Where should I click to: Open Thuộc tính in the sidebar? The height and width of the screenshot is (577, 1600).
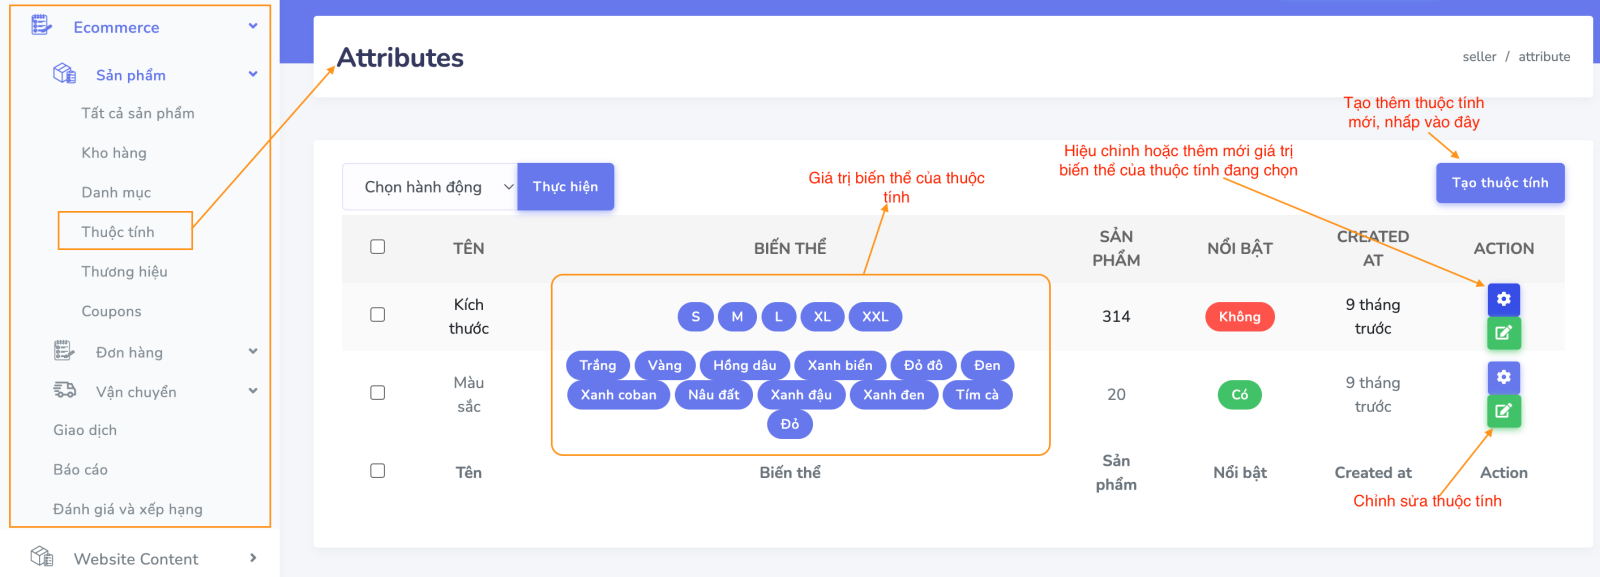tap(118, 232)
